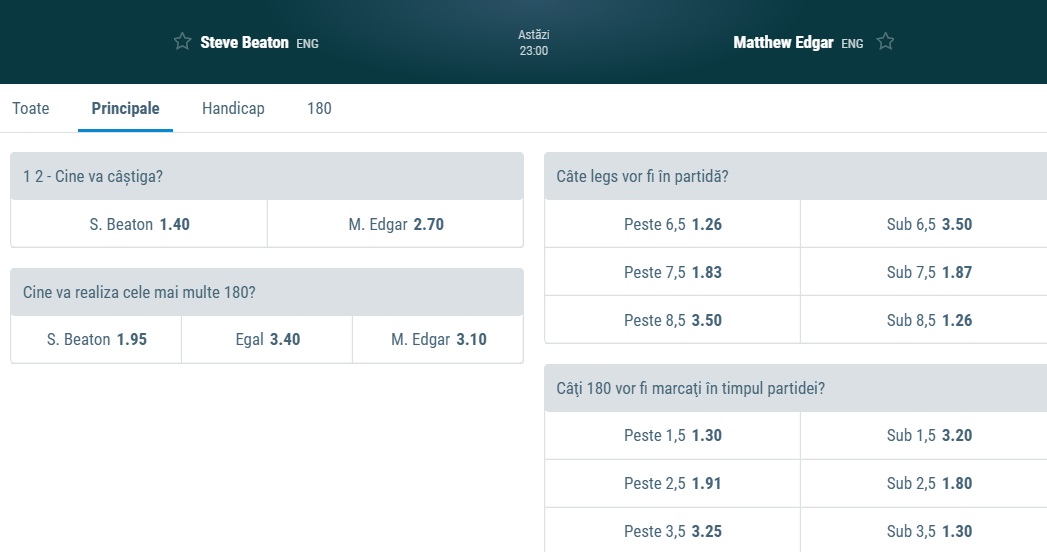Viewport: 1047px width, 552px height.
Task: Choose Peste 8,5 legs at 3.50
Action: 672,320
